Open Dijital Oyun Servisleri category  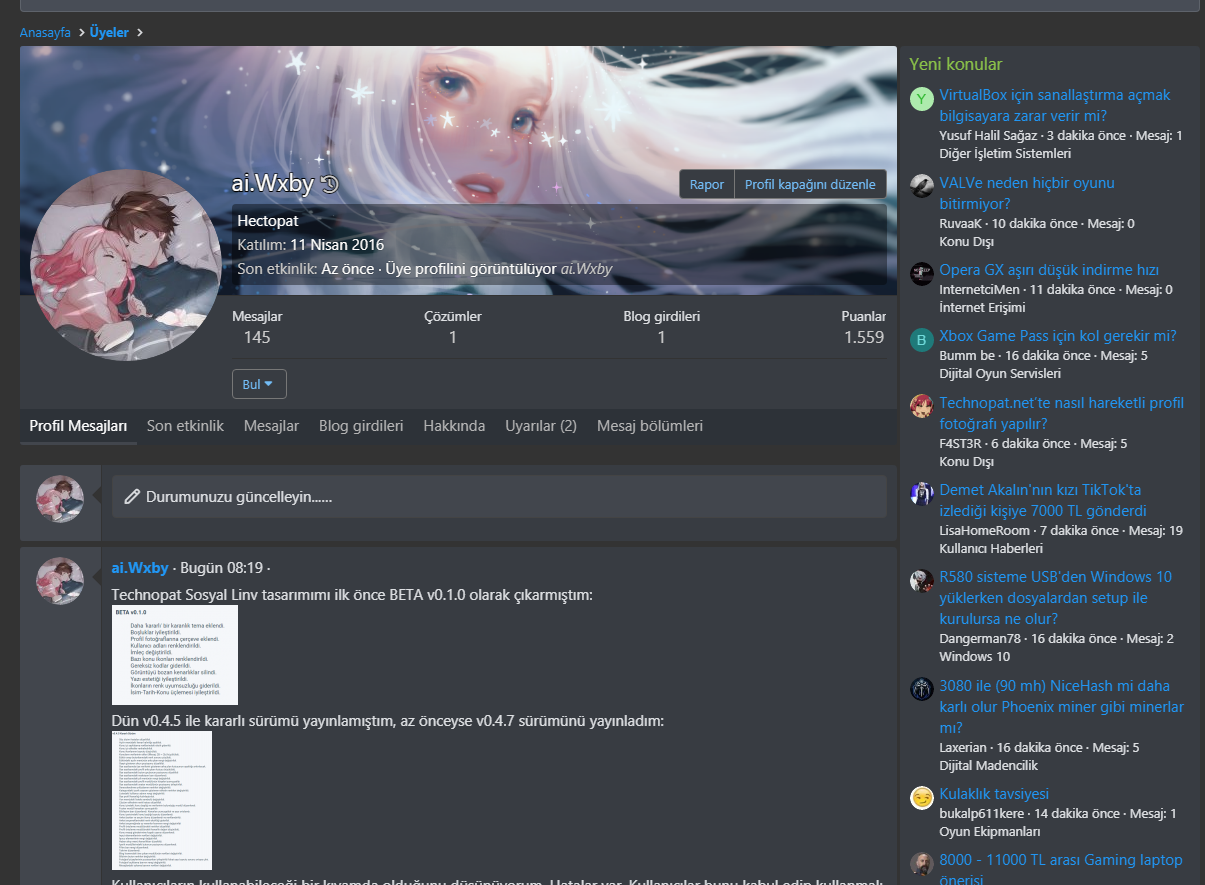[1000, 373]
